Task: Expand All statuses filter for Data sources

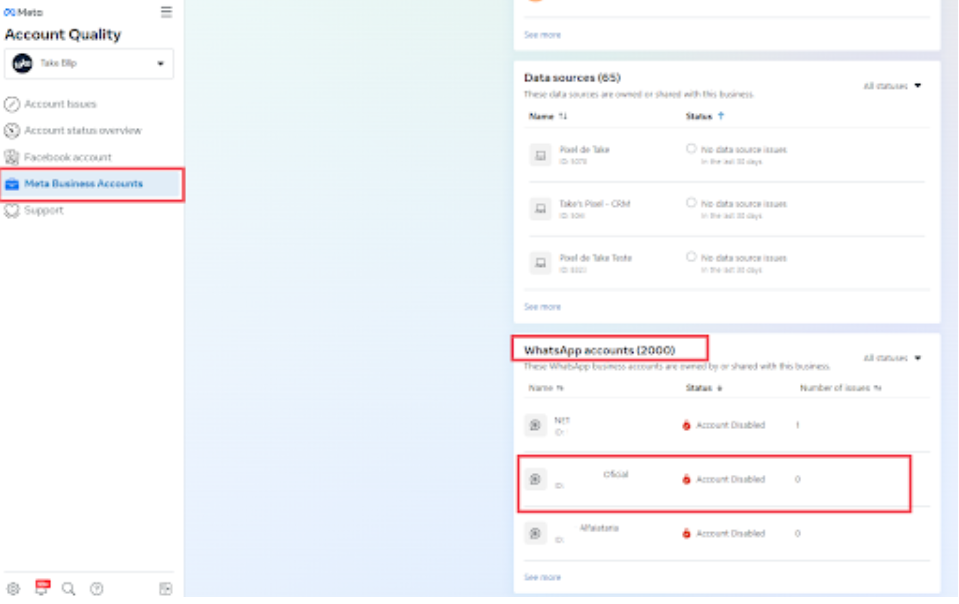Action: pos(892,86)
